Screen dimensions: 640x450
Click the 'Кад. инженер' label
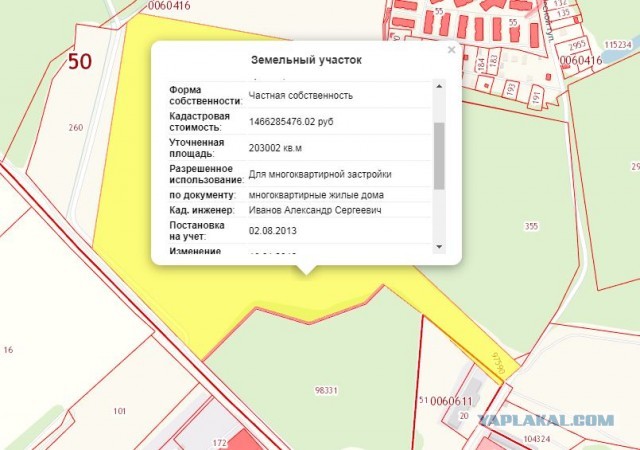[x=202, y=210]
